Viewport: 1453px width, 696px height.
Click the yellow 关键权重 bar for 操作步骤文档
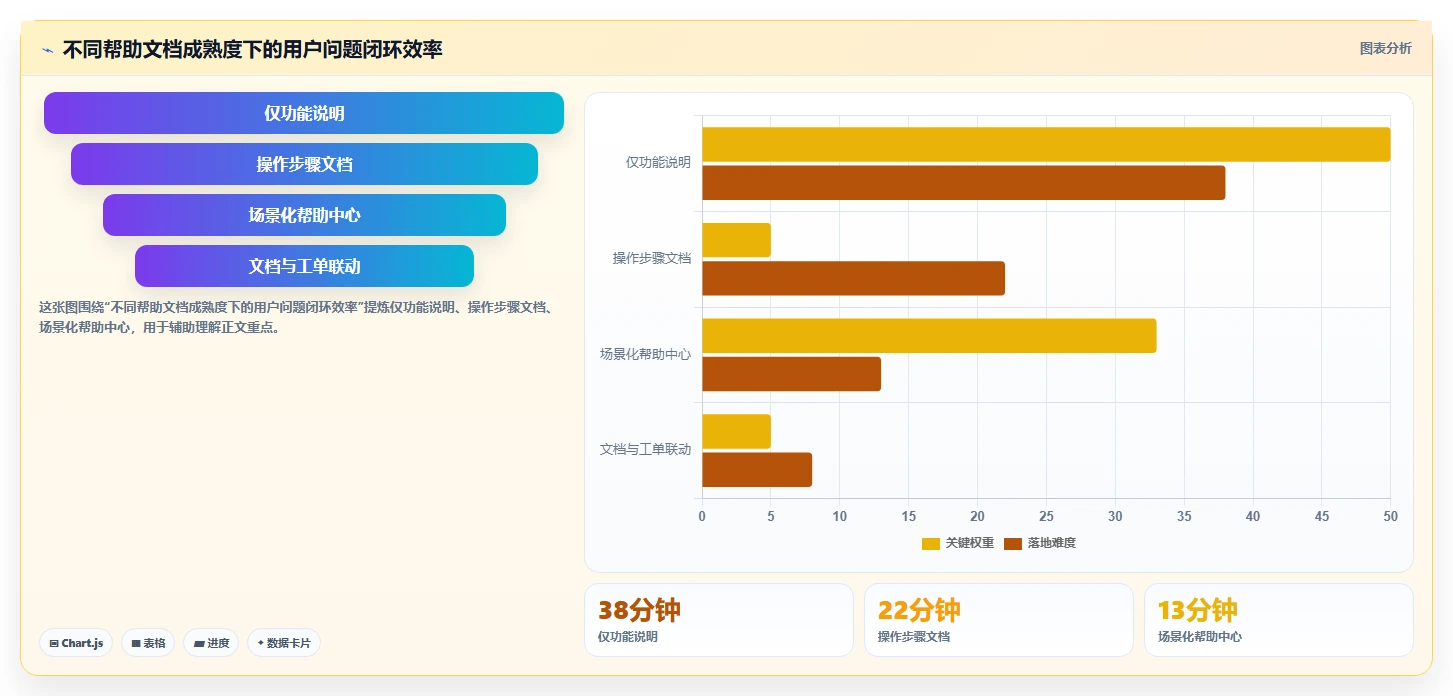point(736,240)
